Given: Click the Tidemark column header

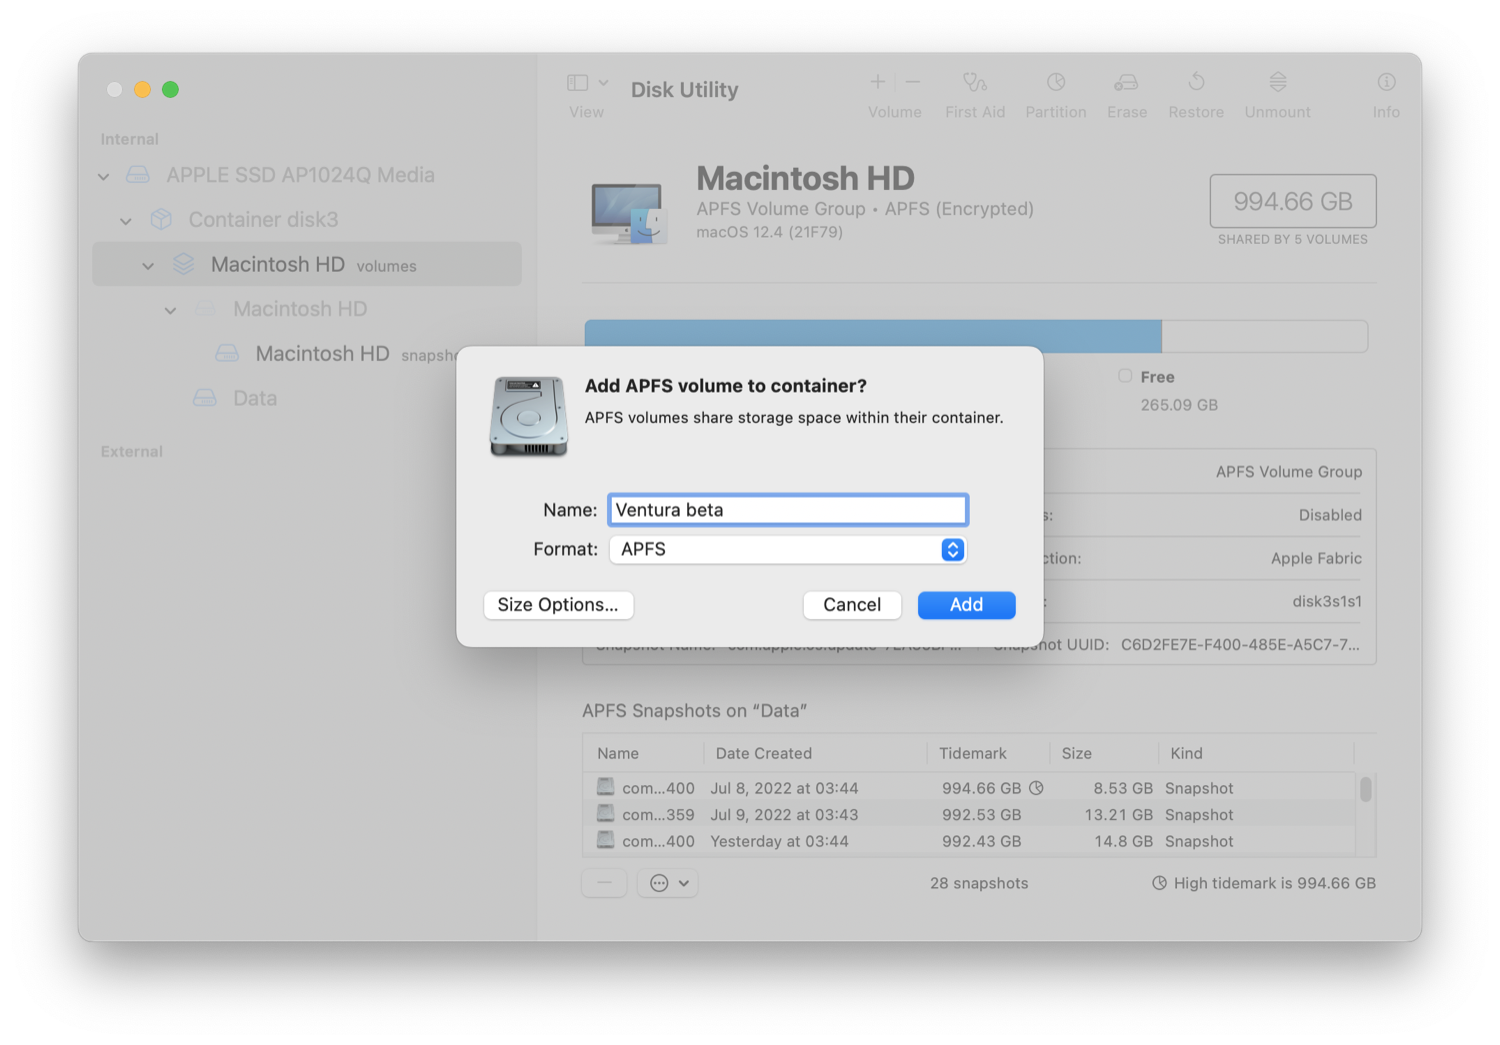Looking at the screenshot, I should click(973, 753).
